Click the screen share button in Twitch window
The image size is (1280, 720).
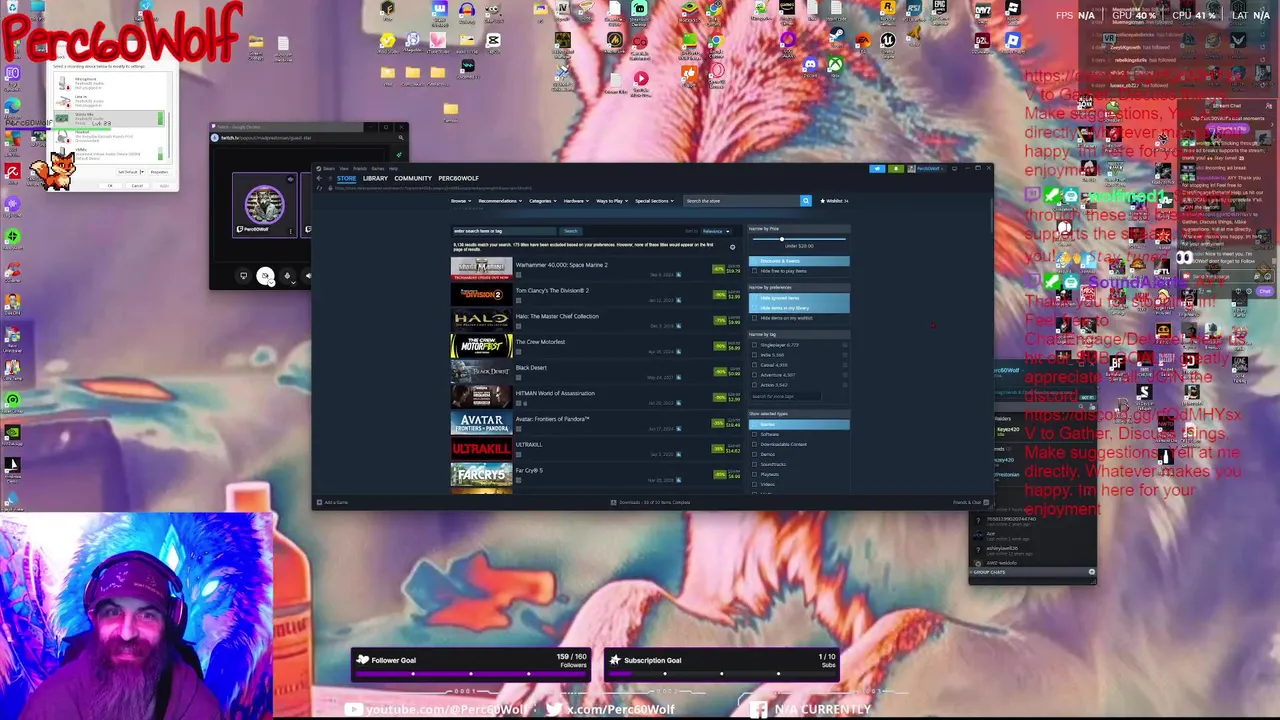(x=243, y=276)
